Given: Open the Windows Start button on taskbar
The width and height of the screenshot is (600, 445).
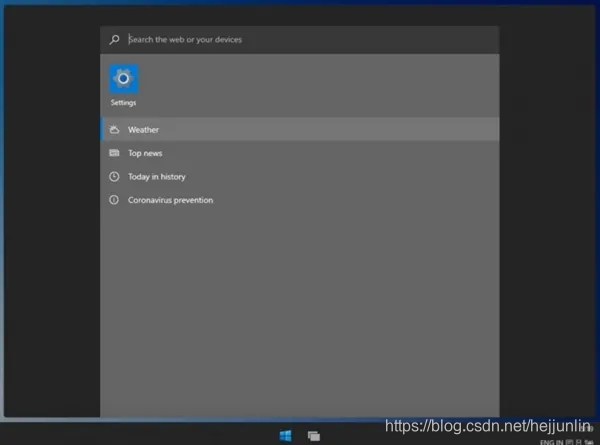Looking at the screenshot, I should (285, 435).
